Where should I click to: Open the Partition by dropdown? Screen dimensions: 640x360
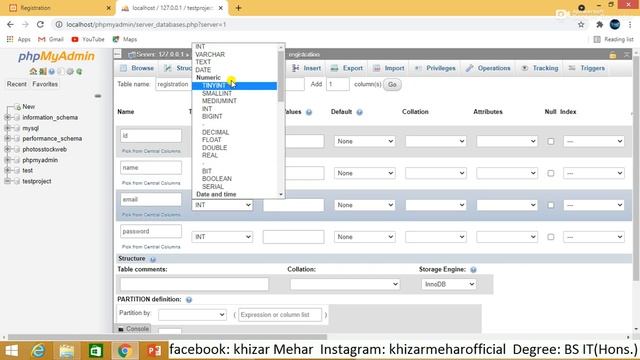tap(192, 315)
